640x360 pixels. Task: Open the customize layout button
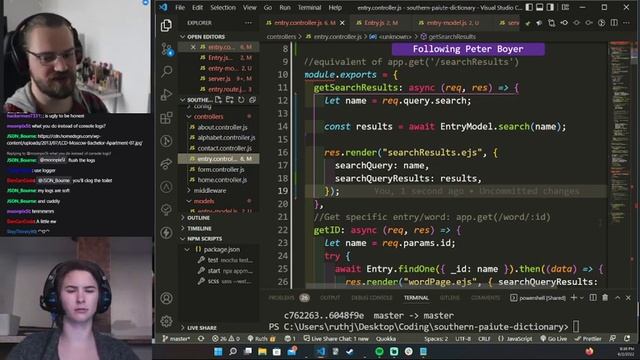565,7
